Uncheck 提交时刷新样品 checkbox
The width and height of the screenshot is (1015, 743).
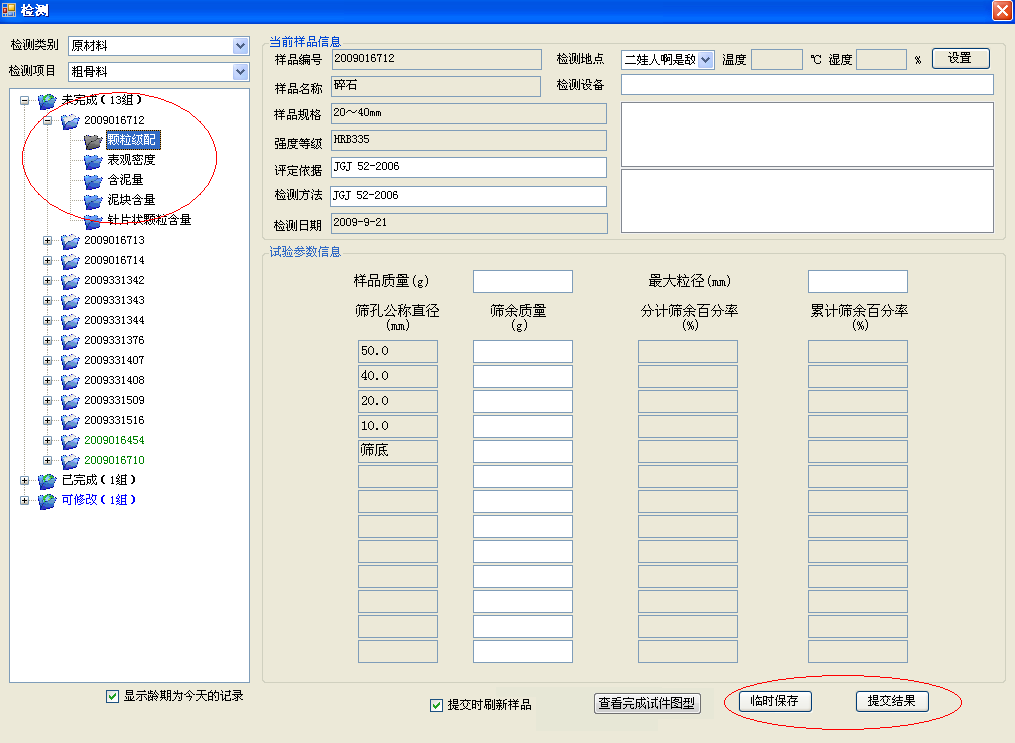[x=436, y=705]
